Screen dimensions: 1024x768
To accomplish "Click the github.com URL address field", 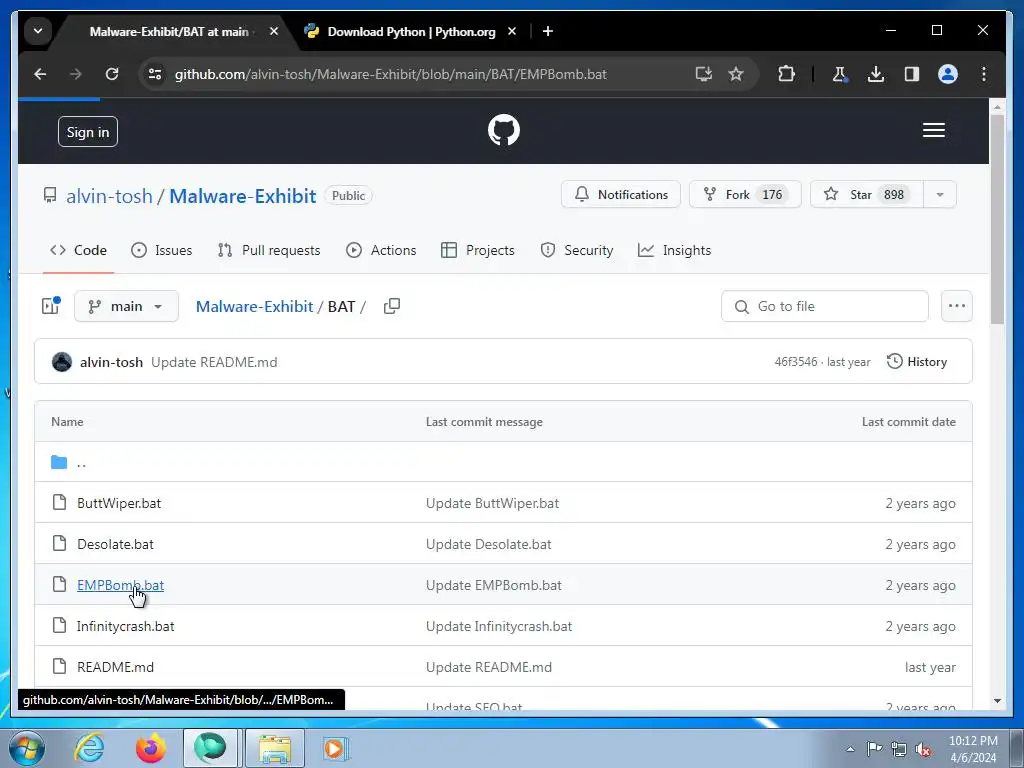I will pos(391,74).
